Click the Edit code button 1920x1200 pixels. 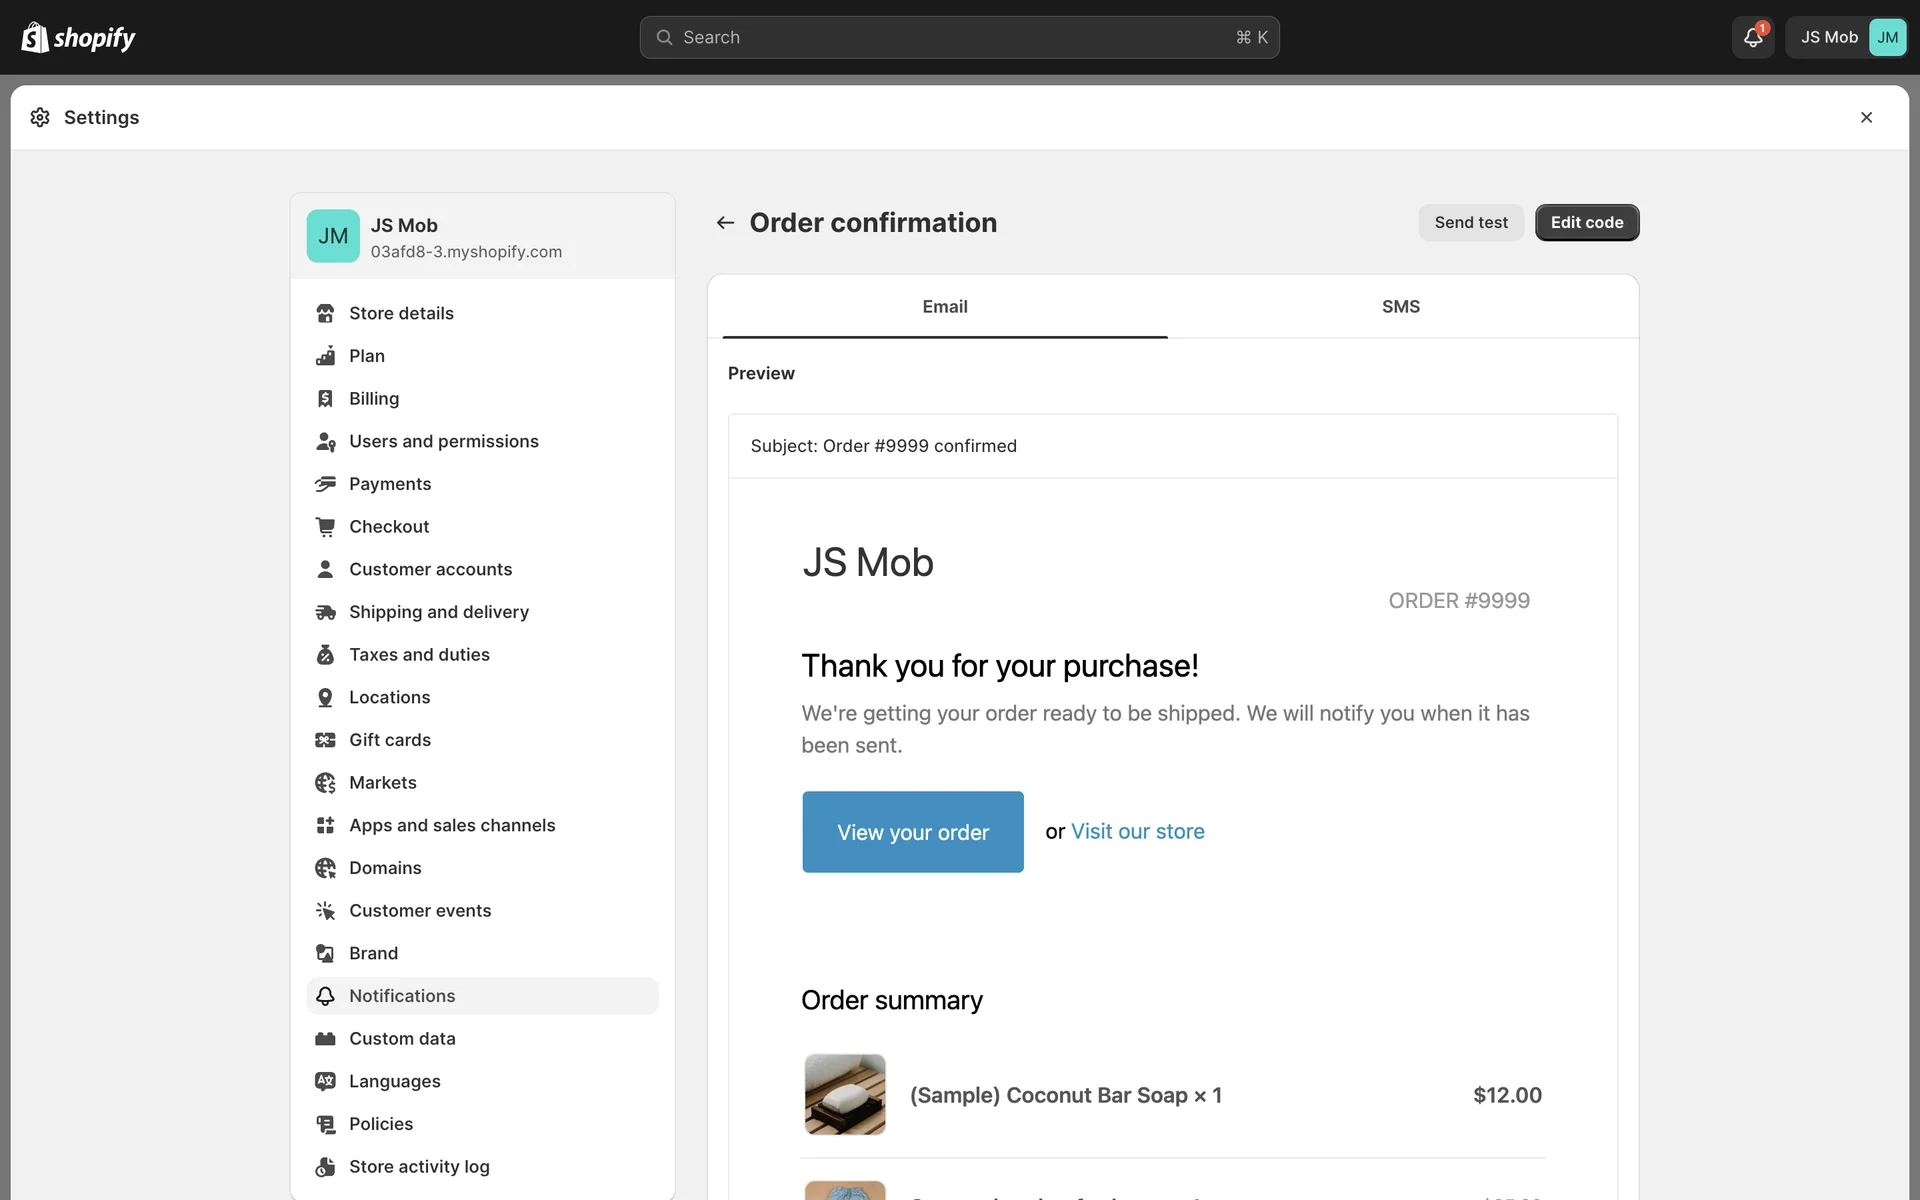[x=1586, y=223]
